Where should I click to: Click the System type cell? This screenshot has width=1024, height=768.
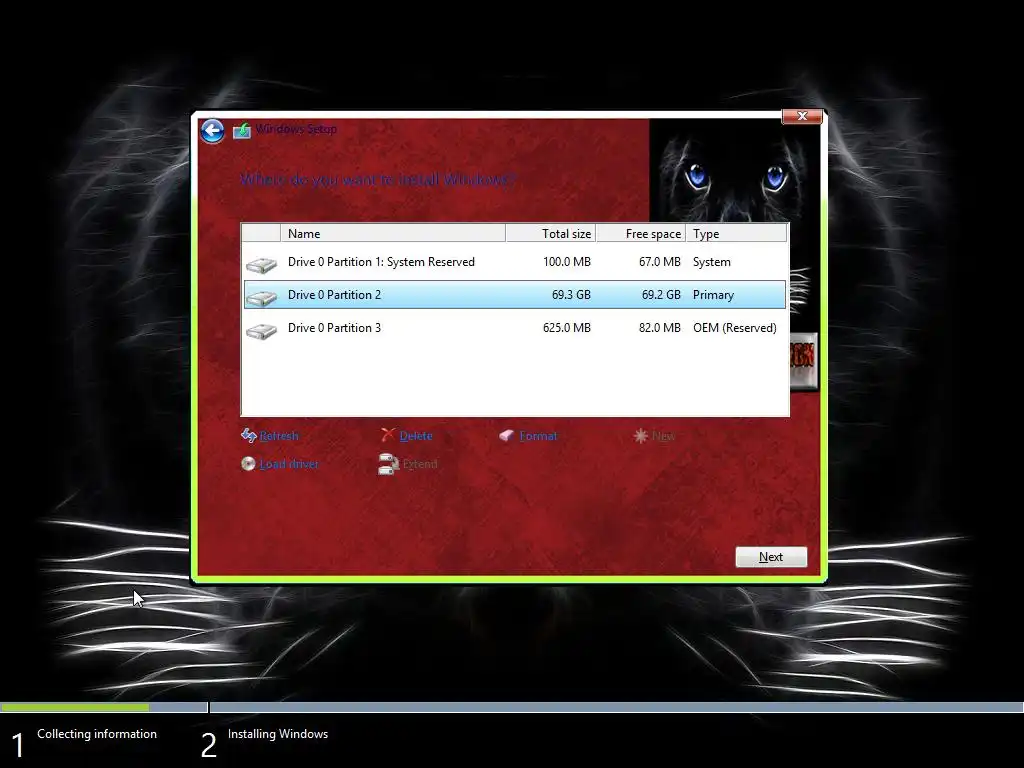pyautogui.click(x=712, y=262)
